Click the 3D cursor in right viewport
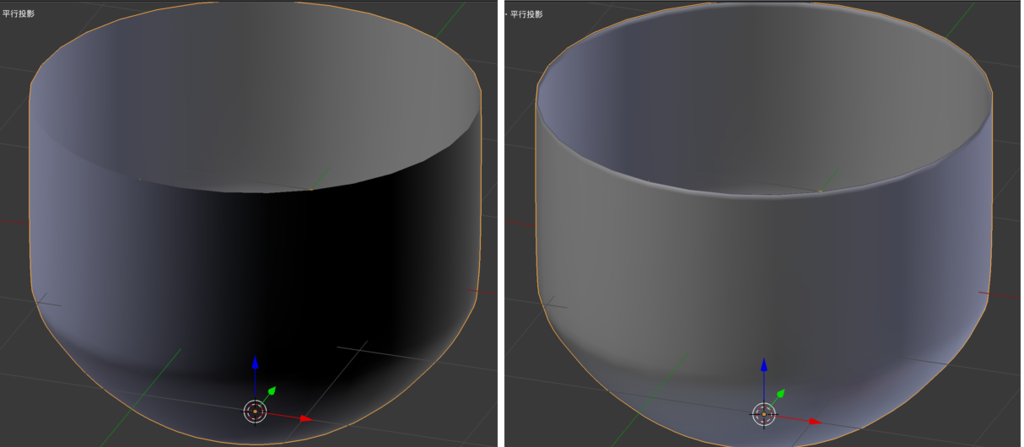 pyautogui.click(x=763, y=414)
